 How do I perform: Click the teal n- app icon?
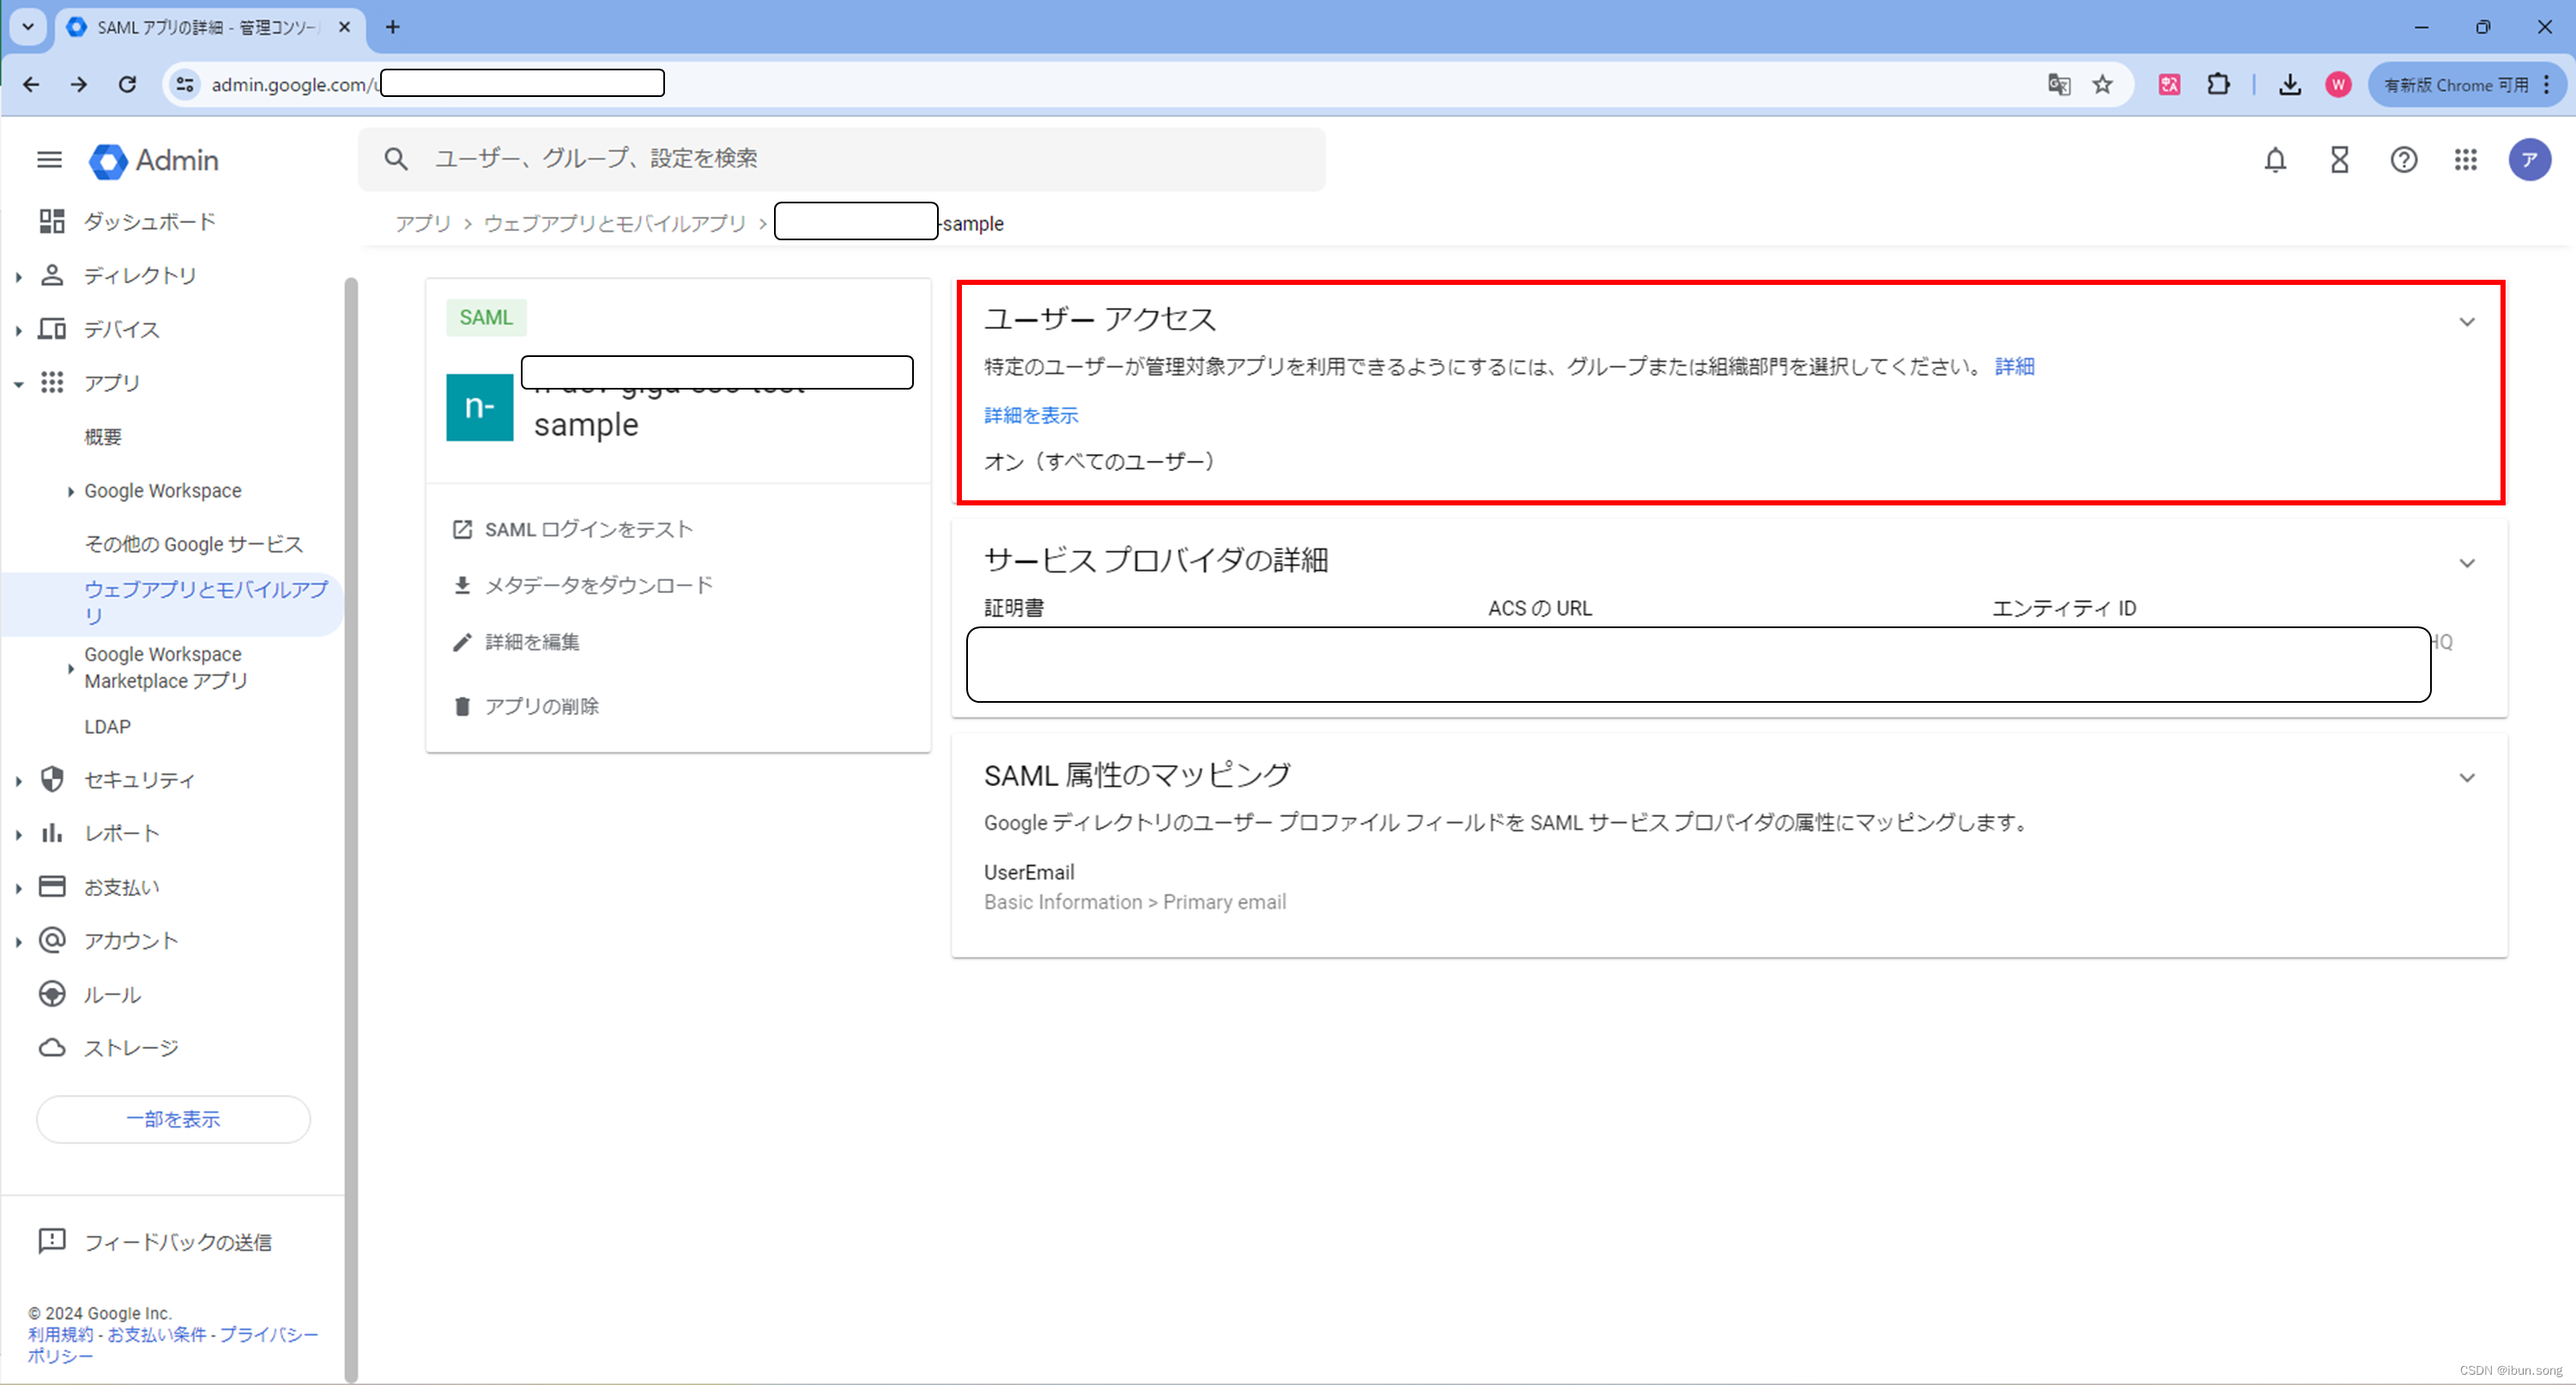pyautogui.click(x=479, y=407)
